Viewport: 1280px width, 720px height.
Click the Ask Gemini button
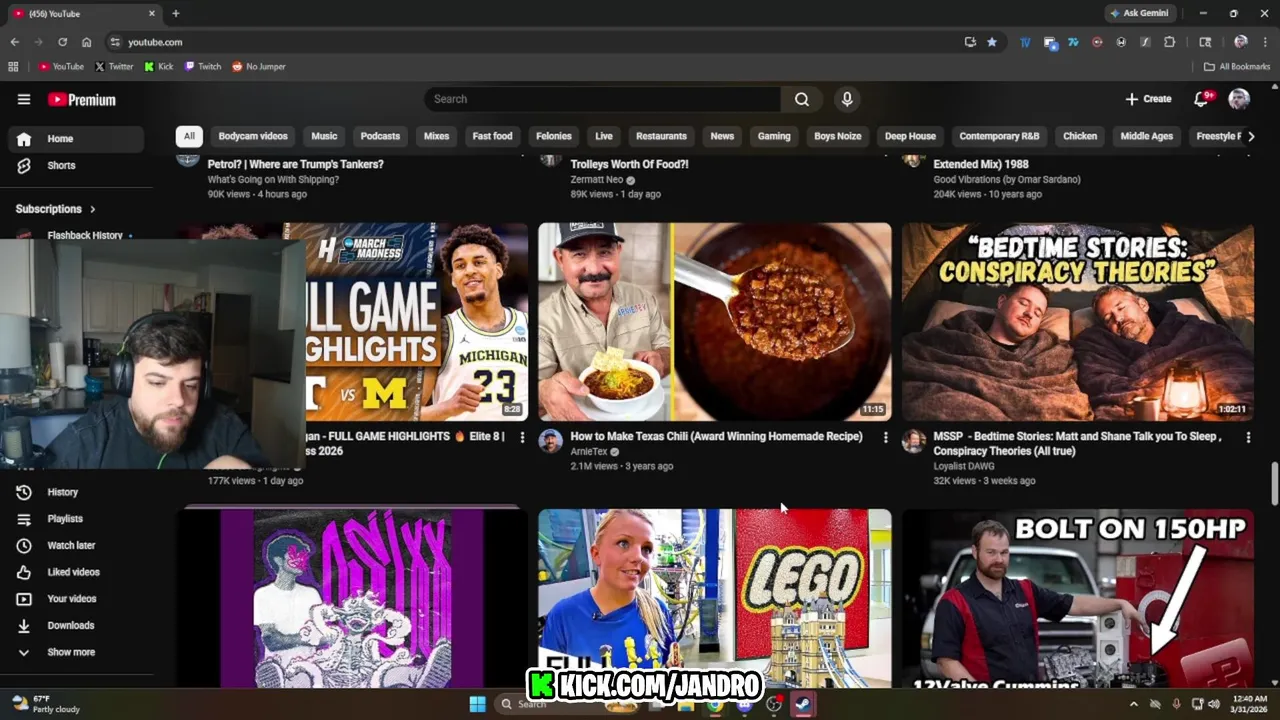pyautogui.click(x=1139, y=13)
